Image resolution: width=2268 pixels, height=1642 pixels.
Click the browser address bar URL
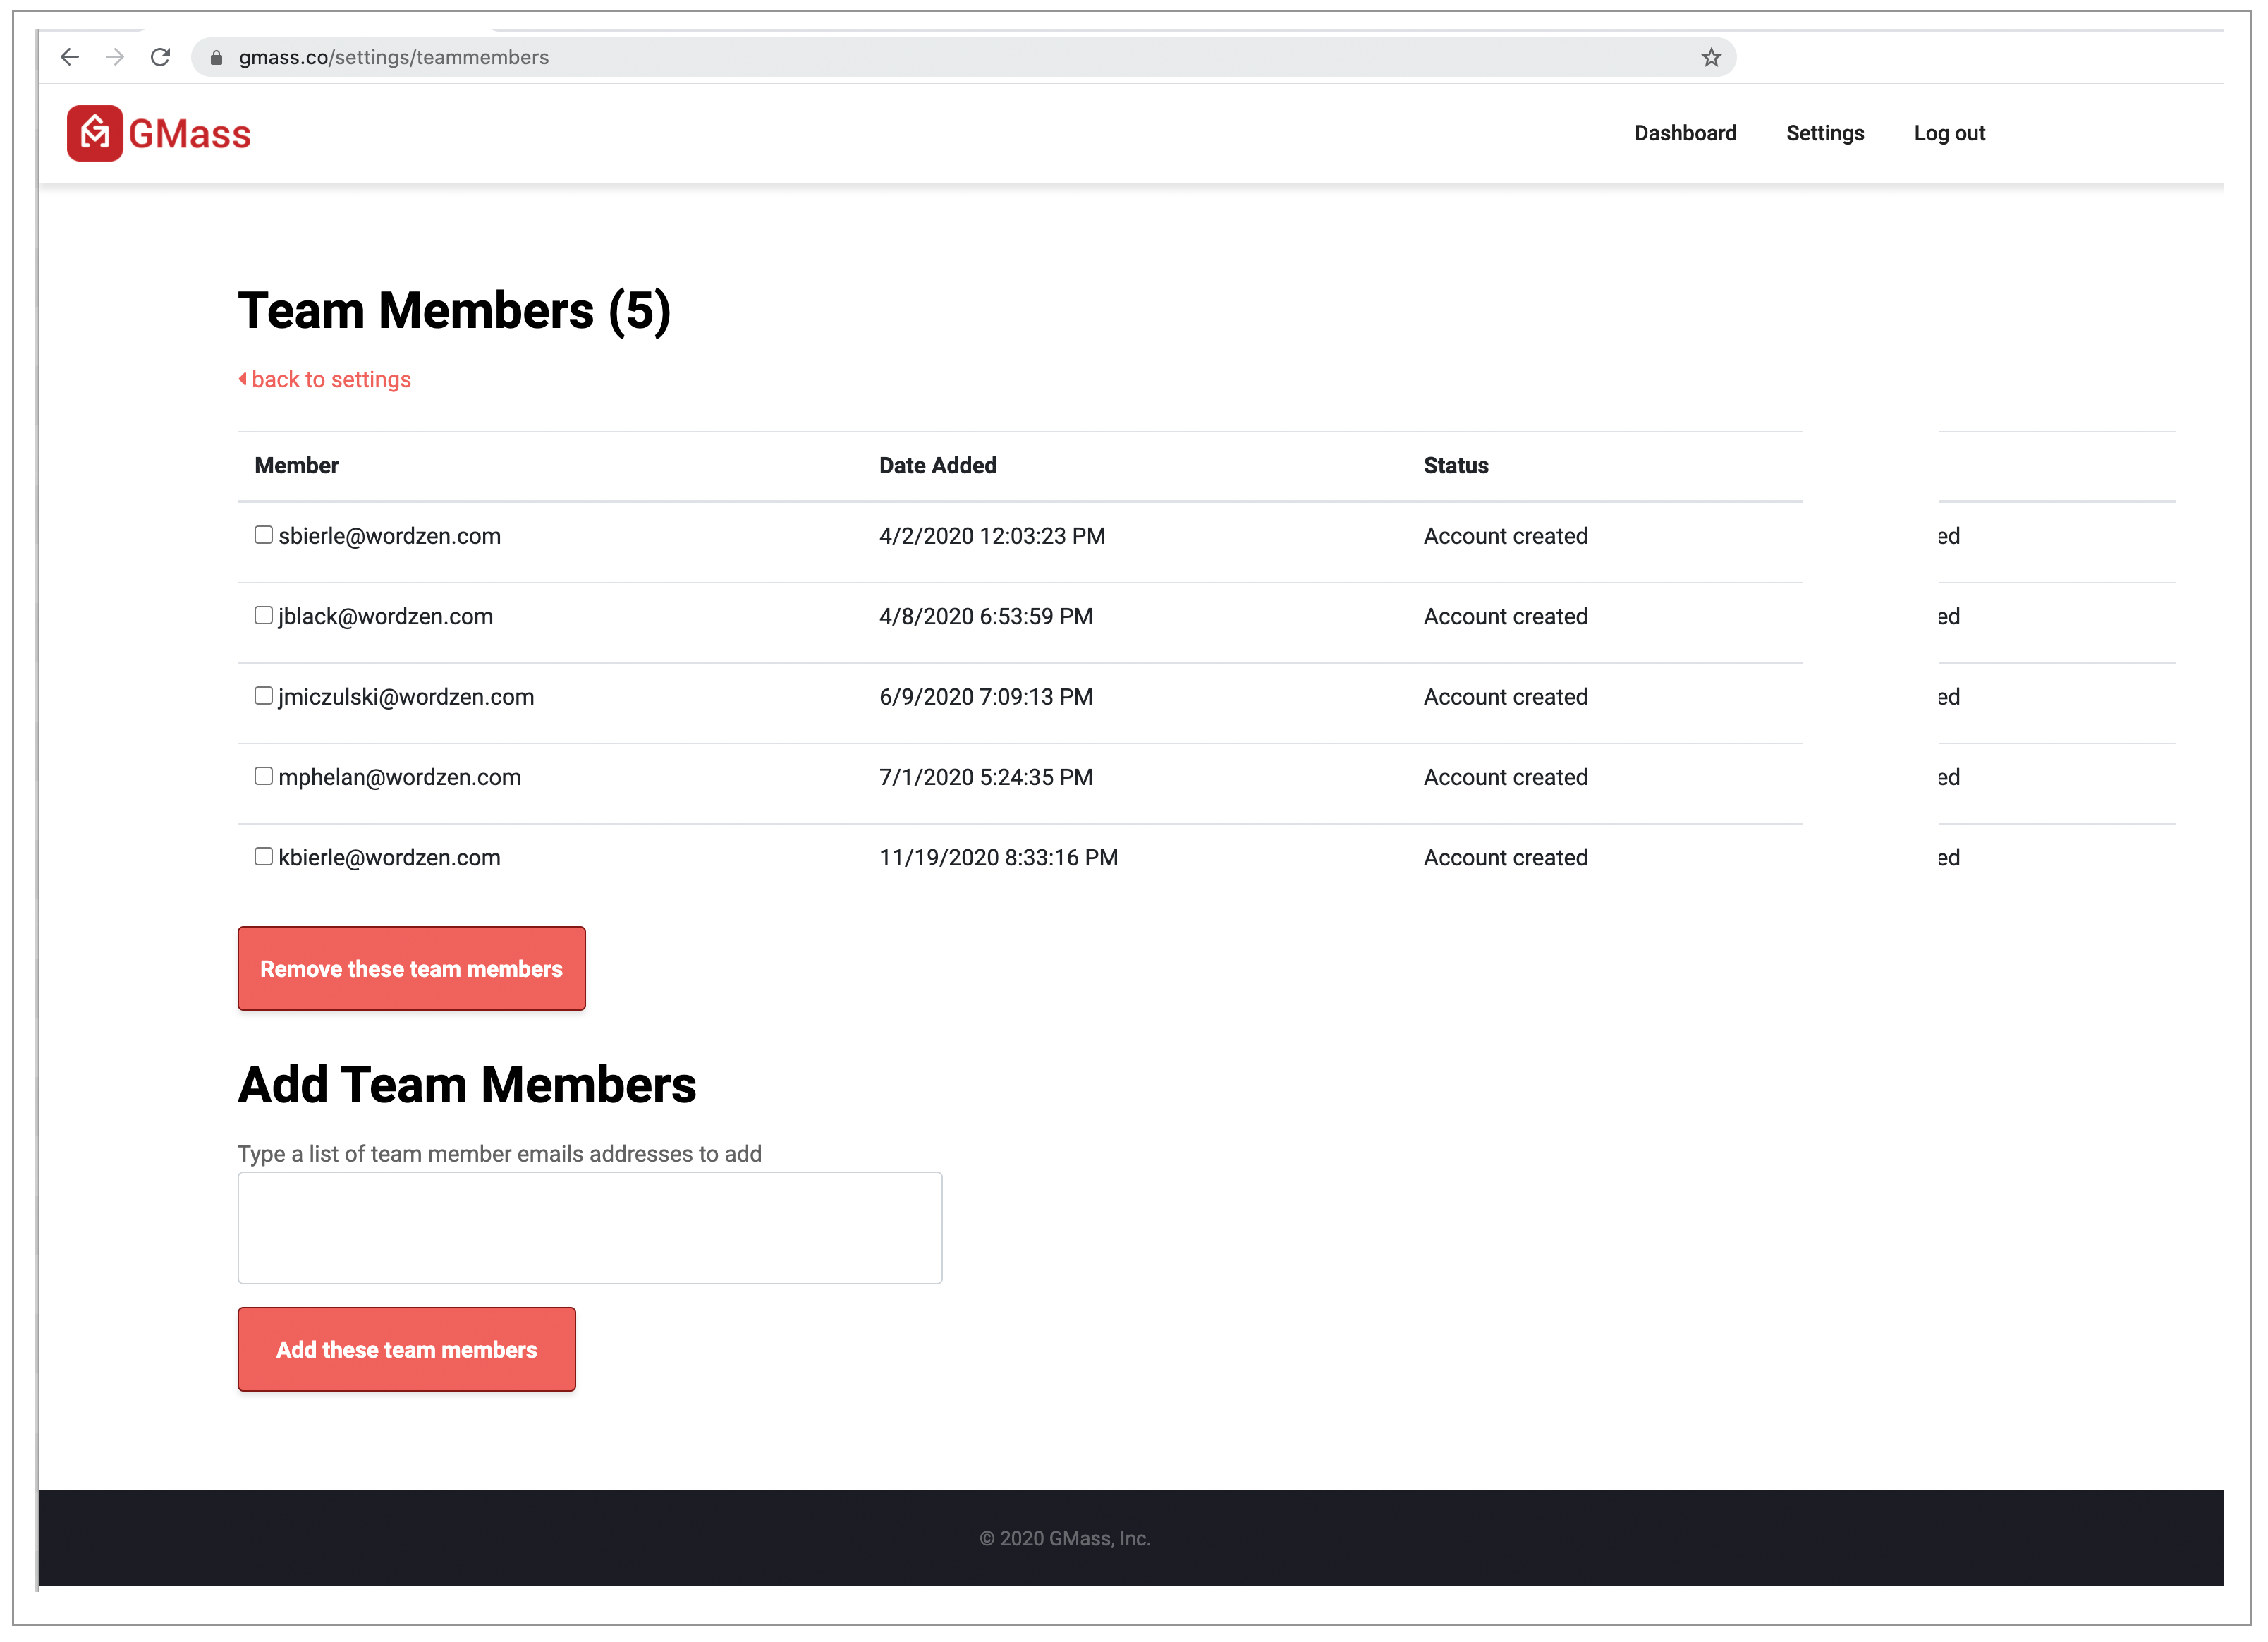pos(394,58)
